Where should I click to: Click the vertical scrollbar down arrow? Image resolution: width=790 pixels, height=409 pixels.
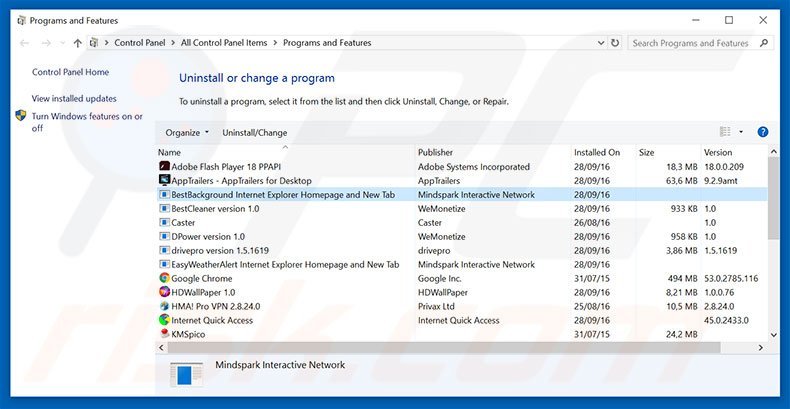click(774, 335)
